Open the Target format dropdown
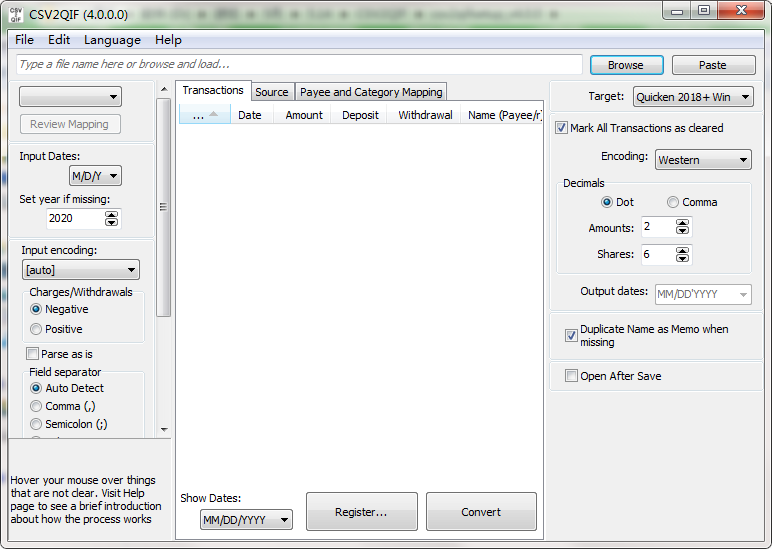Screen dimensions: 772x549 coord(693,97)
